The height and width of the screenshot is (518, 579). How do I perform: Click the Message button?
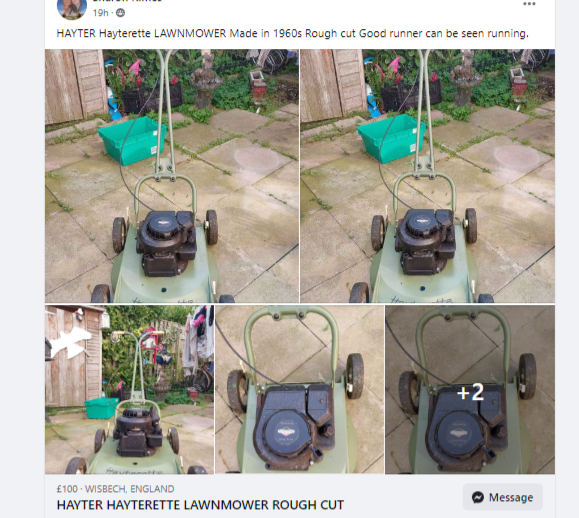coord(503,497)
